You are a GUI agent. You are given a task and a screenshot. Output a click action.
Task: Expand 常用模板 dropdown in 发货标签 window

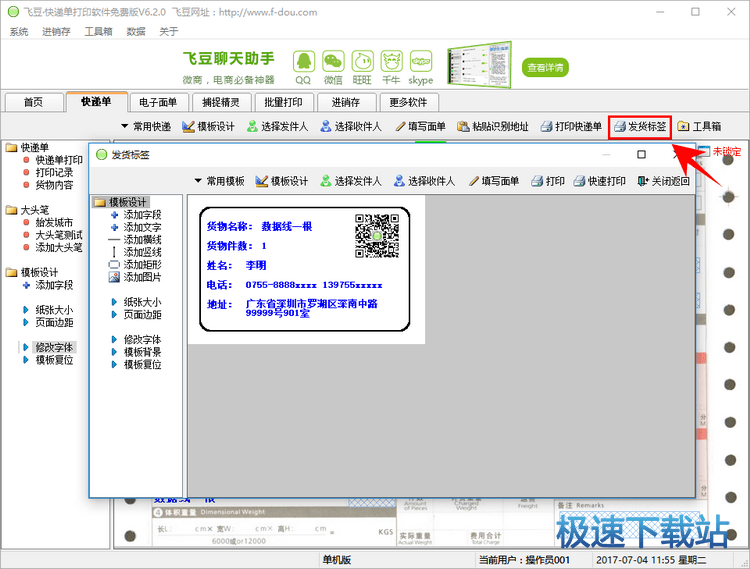coord(220,181)
